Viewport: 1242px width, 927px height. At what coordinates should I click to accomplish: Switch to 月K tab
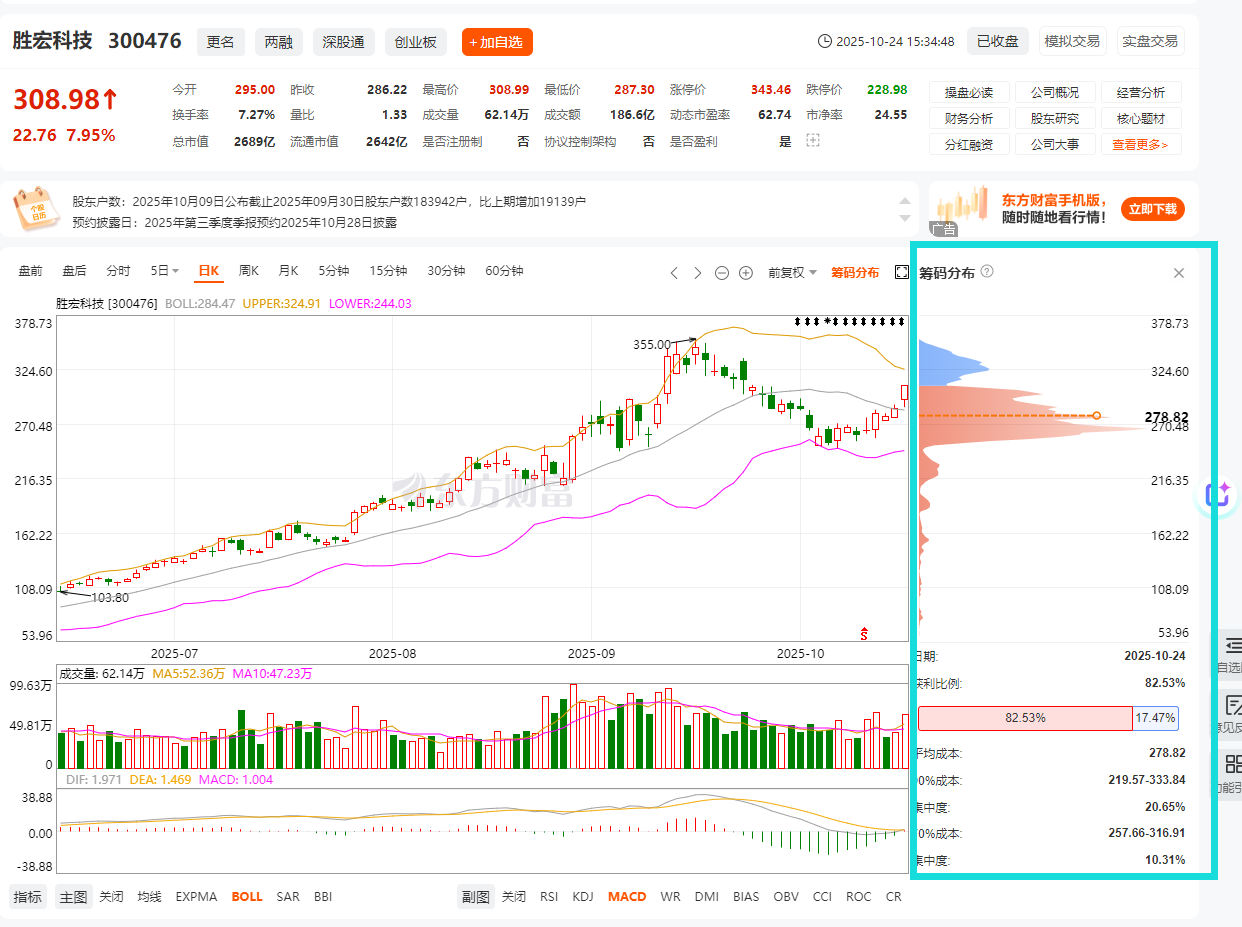tap(289, 271)
